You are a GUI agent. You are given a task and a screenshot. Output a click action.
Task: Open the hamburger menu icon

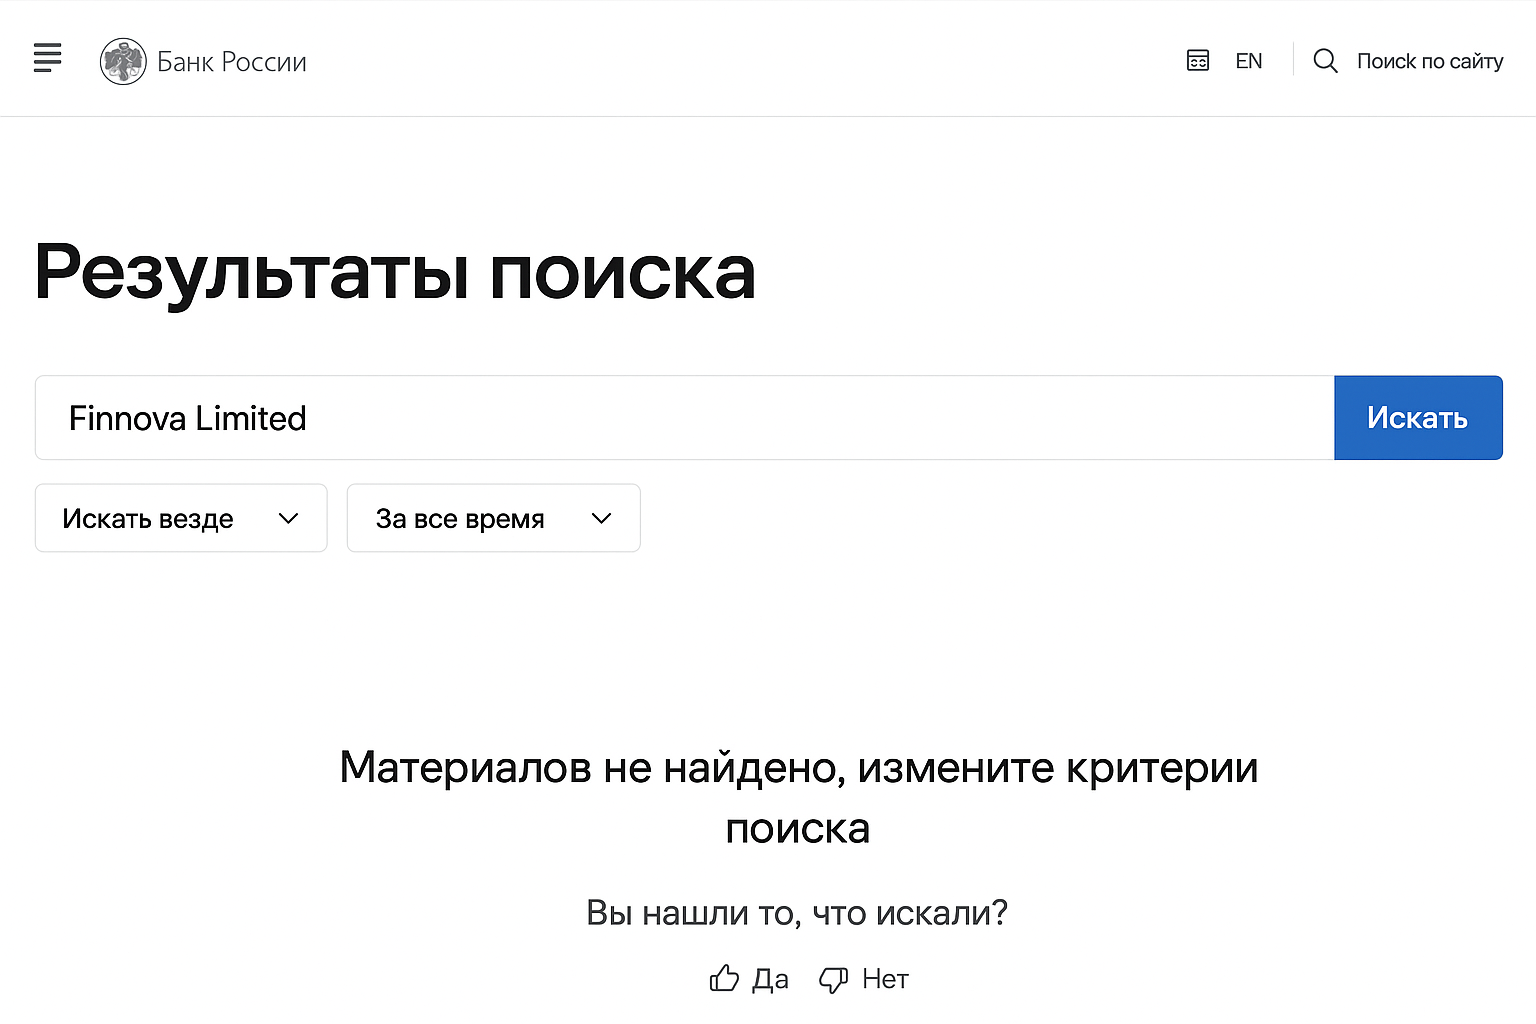(x=47, y=58)
